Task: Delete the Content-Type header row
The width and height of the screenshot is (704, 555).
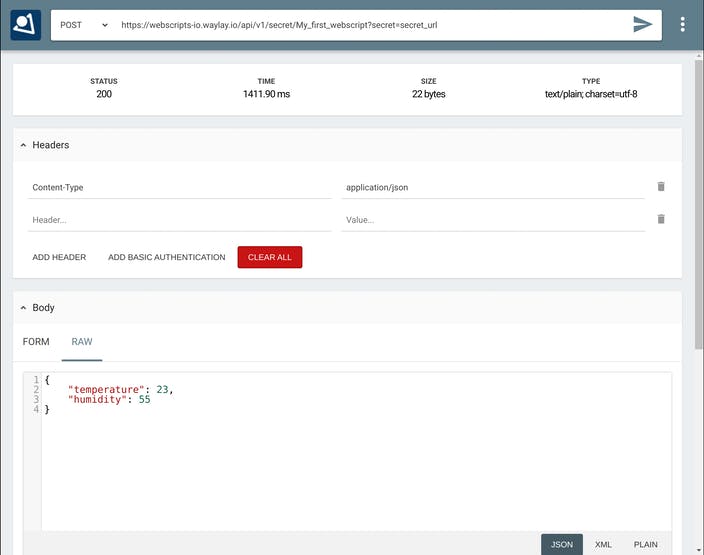Action: coord(660,187)
